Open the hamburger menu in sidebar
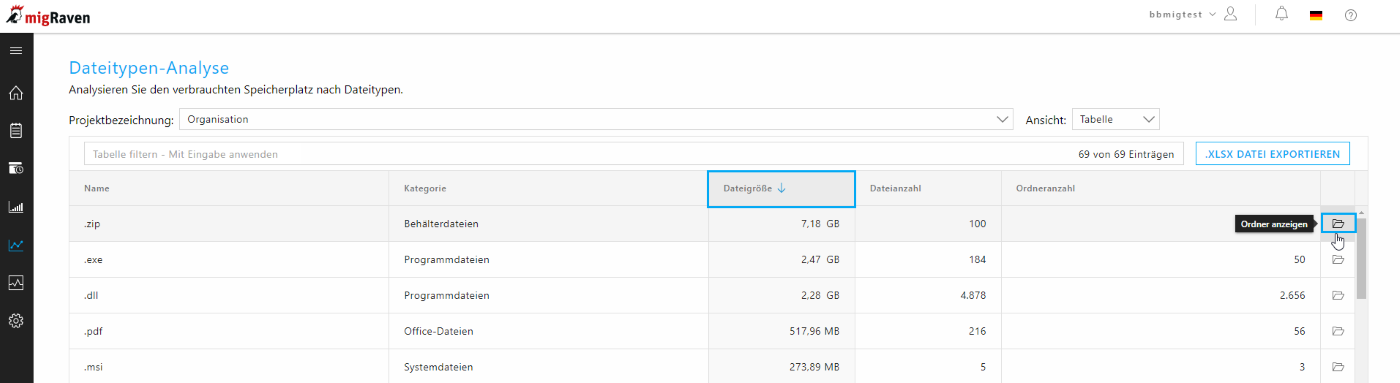The width and height of the screenshot is (1400, 383). pyautogui.click(x=16, y=50)
